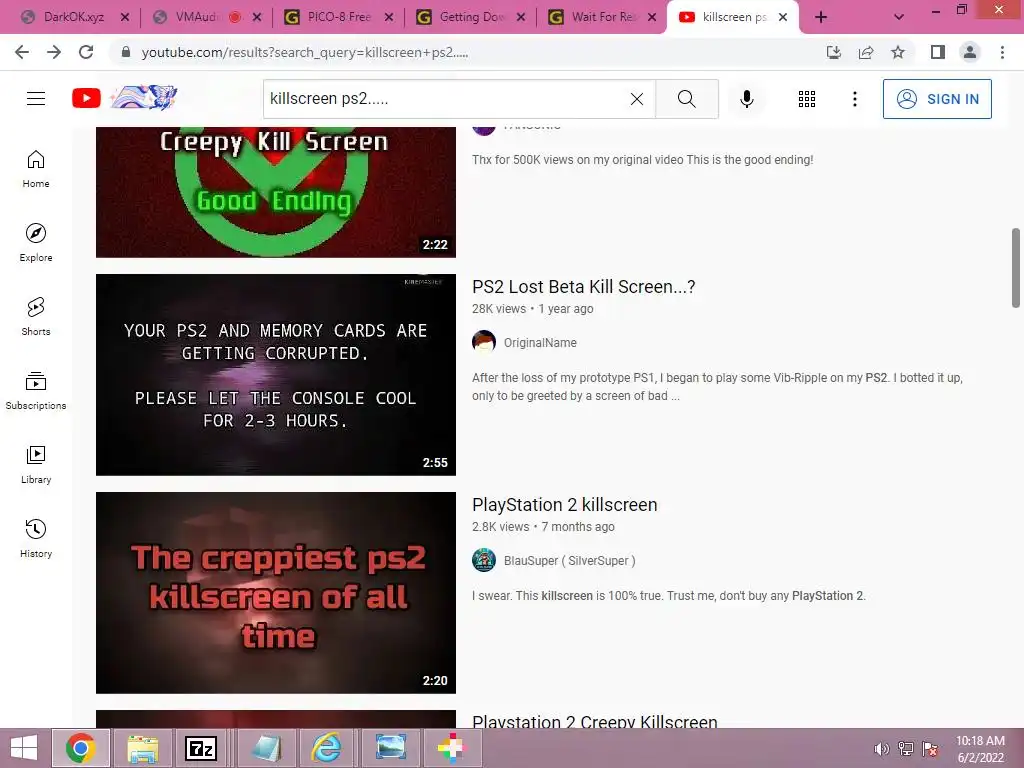This screenshot has width=1024, height=768.
Task: Click the Thx for 500K views description
Action: point(643,160)
